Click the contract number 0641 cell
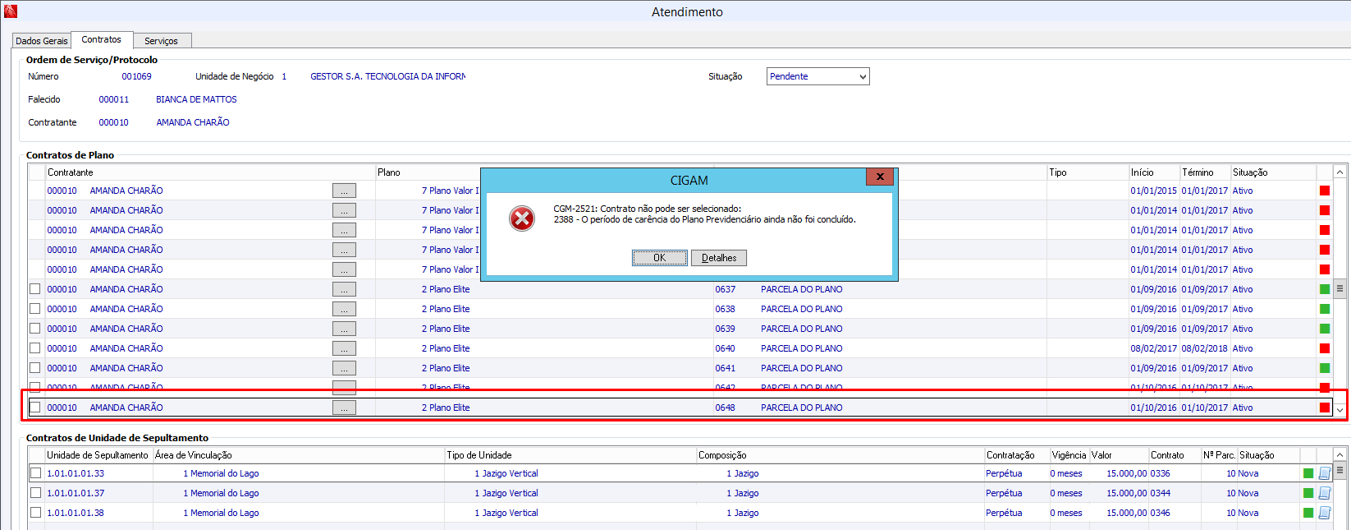Viewport: 1353px width, 530px height. tap(725, 368)
